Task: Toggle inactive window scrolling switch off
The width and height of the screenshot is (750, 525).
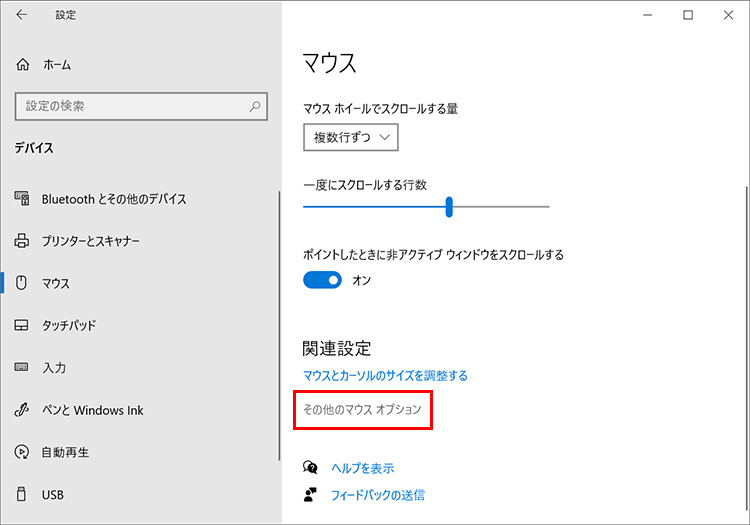Action: point(323,281)
